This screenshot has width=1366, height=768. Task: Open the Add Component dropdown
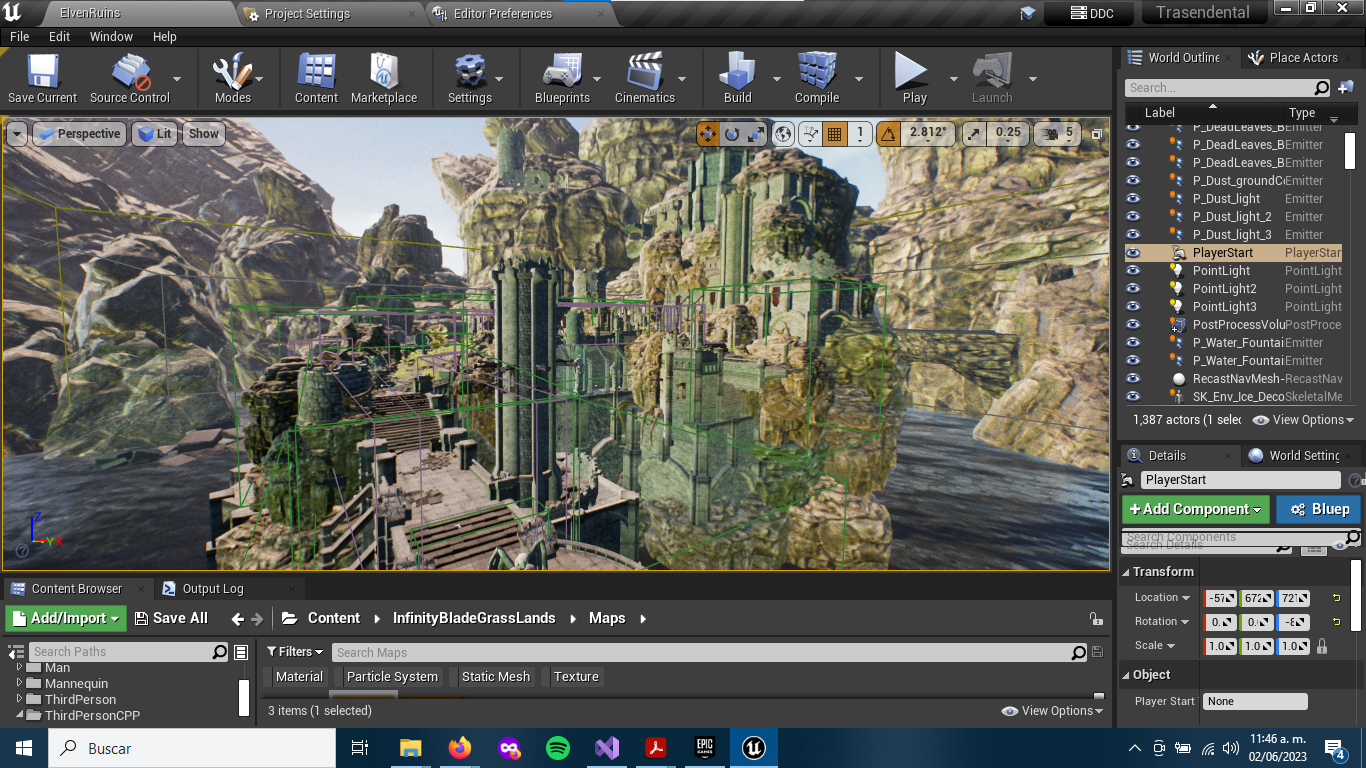point(1195,509)
